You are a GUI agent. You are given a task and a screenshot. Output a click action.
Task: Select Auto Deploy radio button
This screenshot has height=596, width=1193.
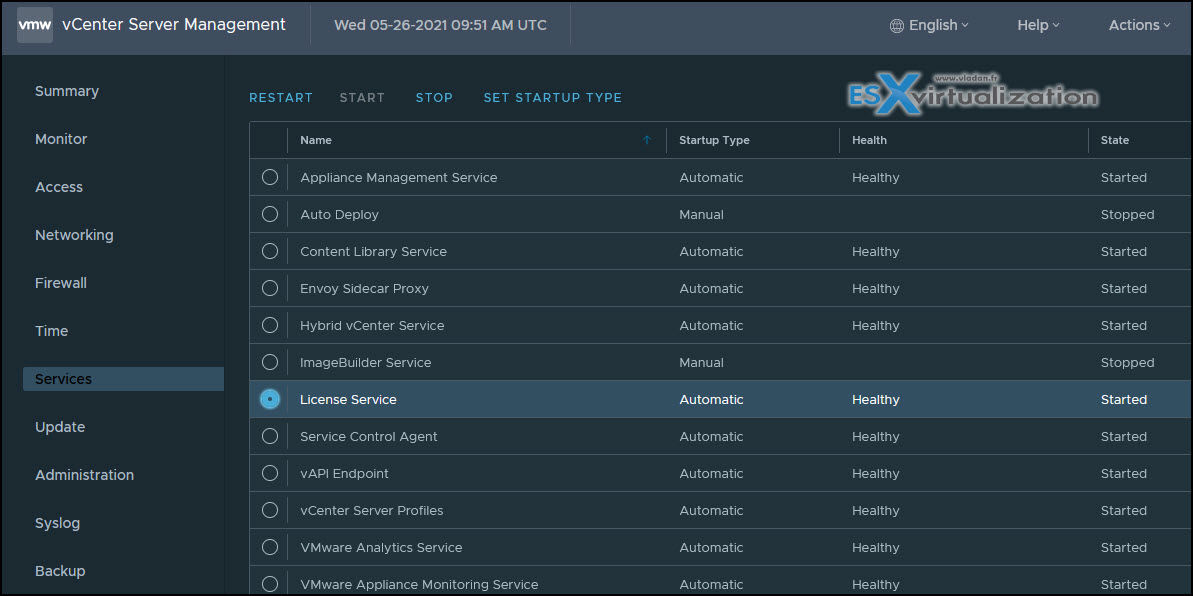(270, 215)
